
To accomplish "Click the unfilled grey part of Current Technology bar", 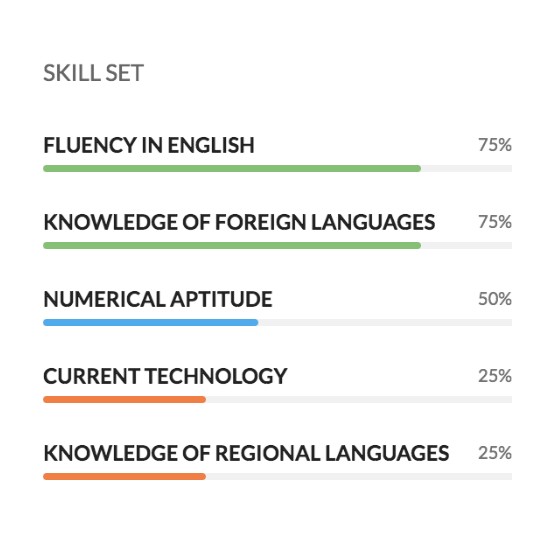I will click(x=359, y=399).
